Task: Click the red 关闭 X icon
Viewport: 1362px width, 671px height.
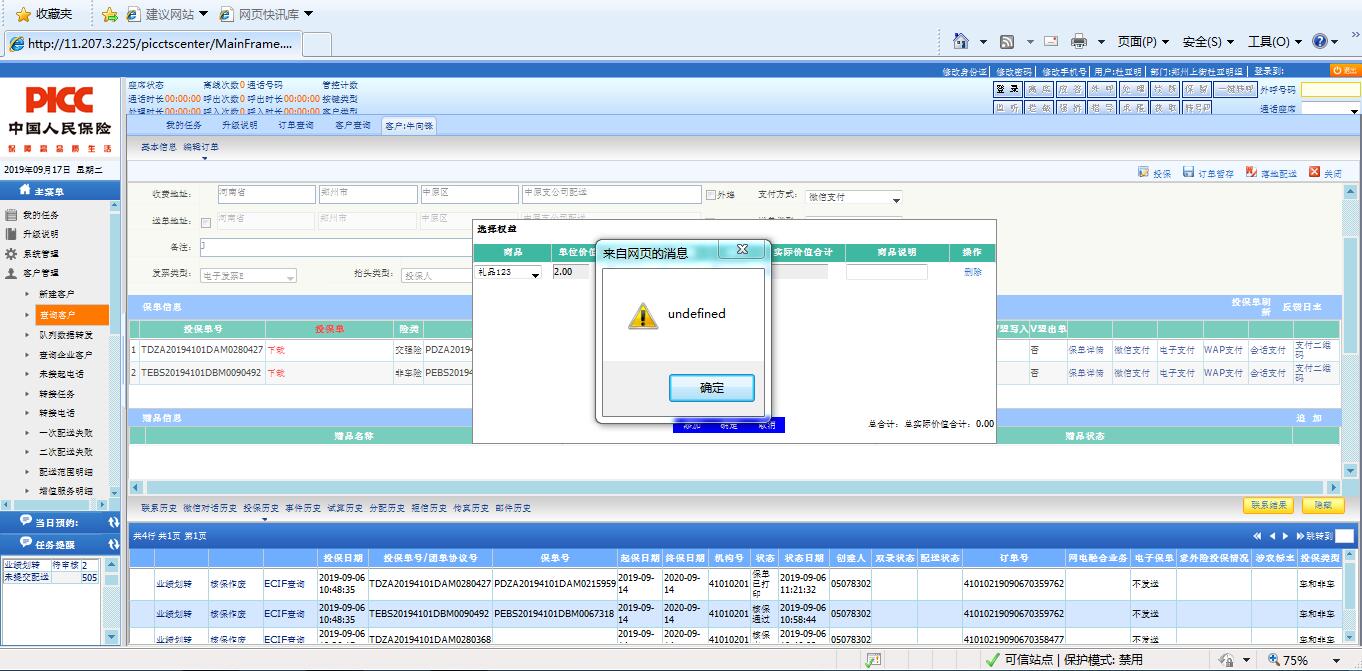Action: [x=1314, y=173]
